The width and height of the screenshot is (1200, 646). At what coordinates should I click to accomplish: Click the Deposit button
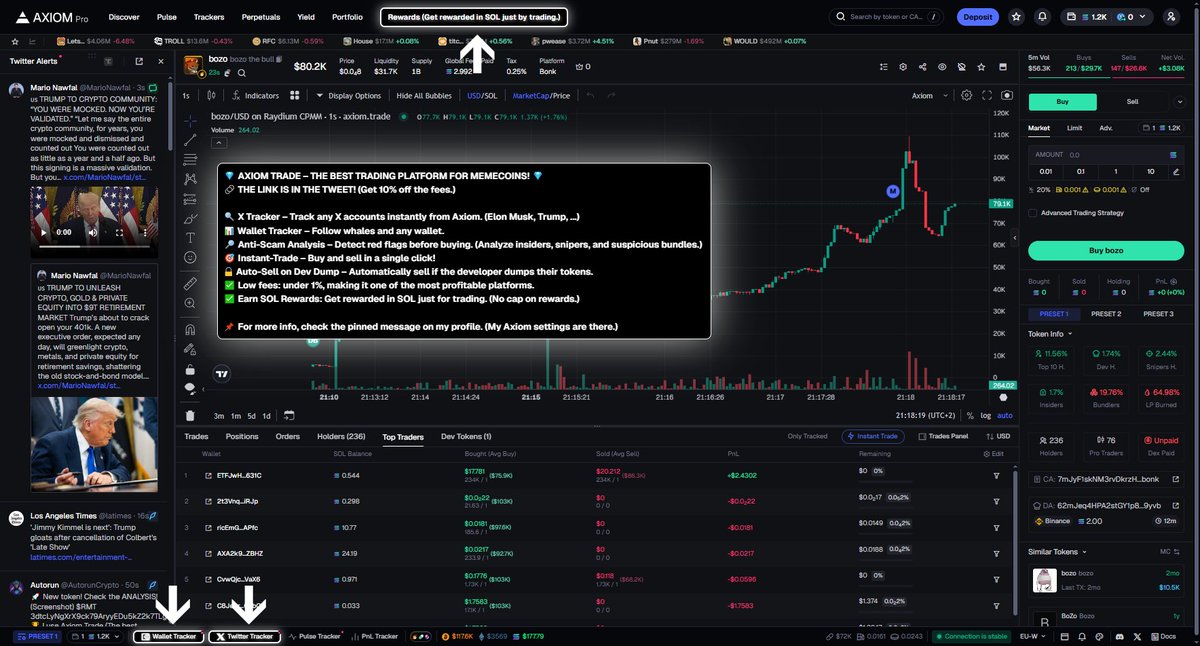[x=977, y=17]
